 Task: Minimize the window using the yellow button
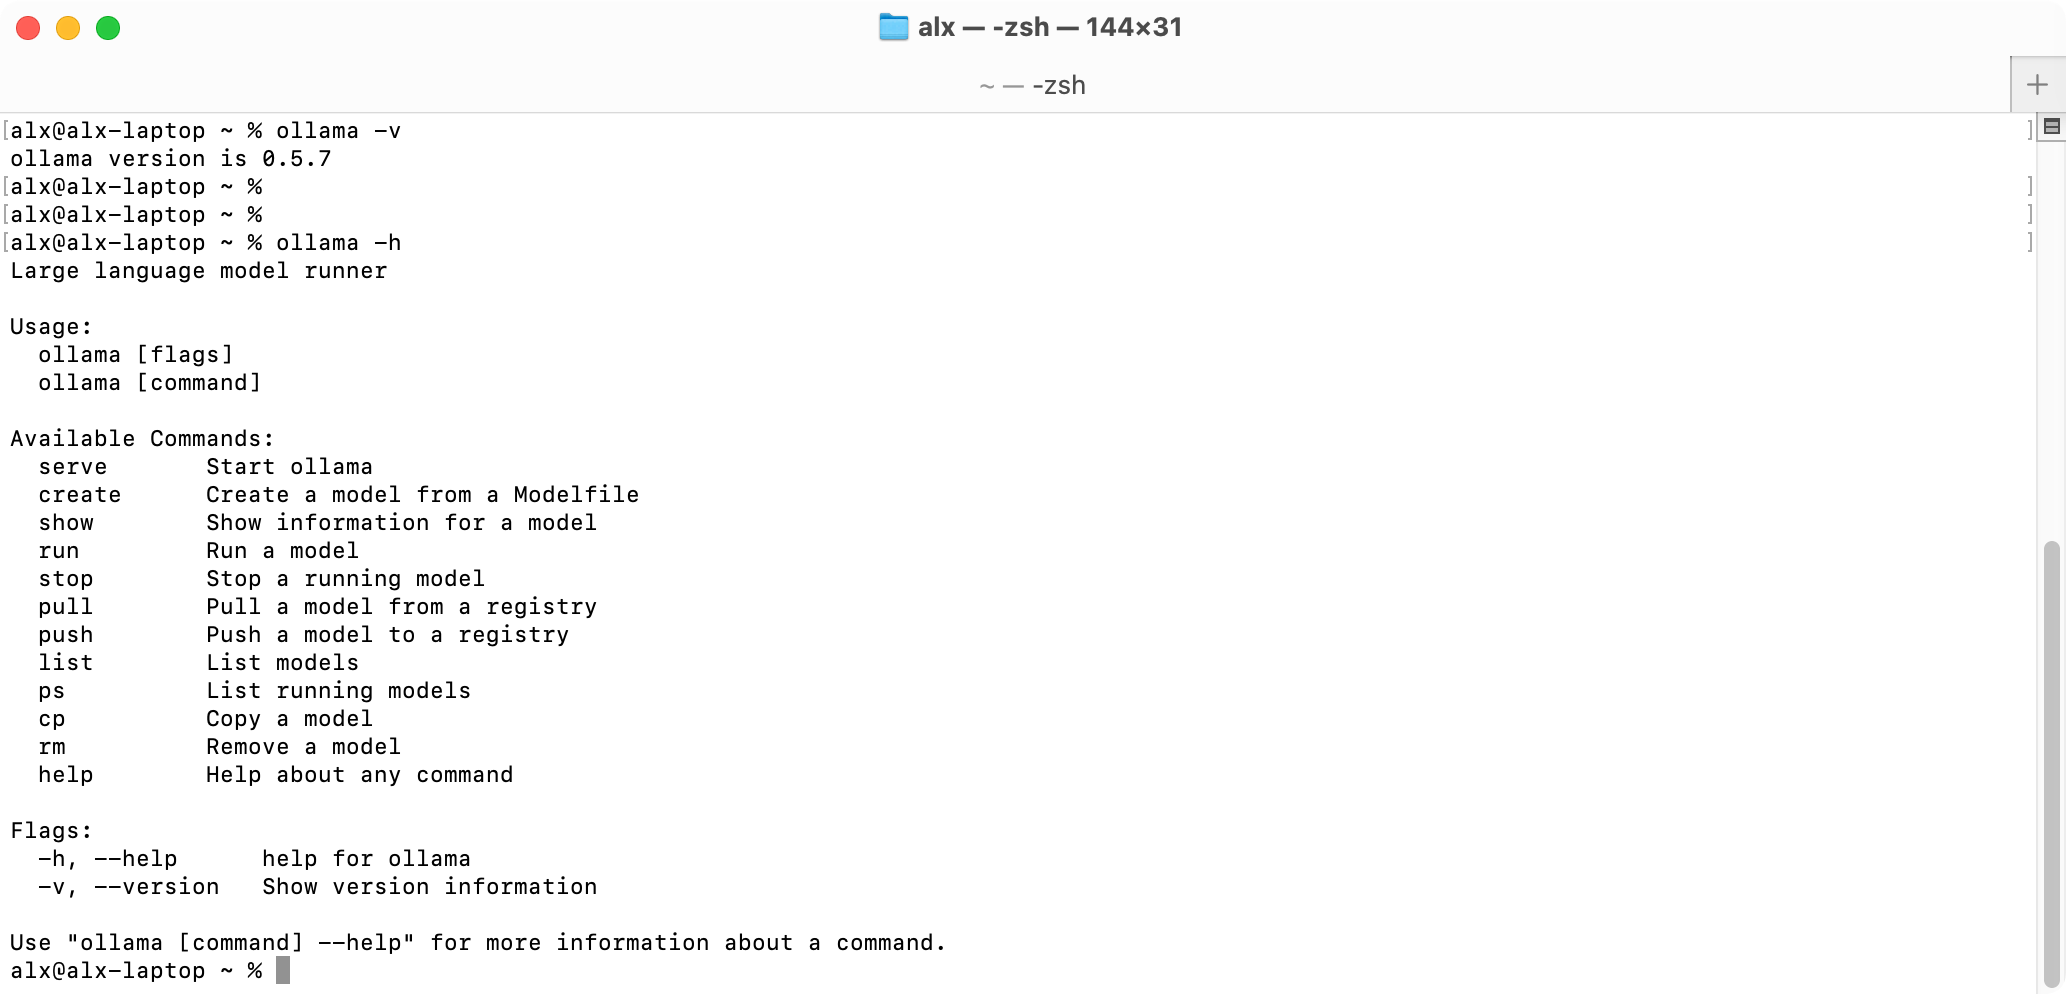click(68, 28)
